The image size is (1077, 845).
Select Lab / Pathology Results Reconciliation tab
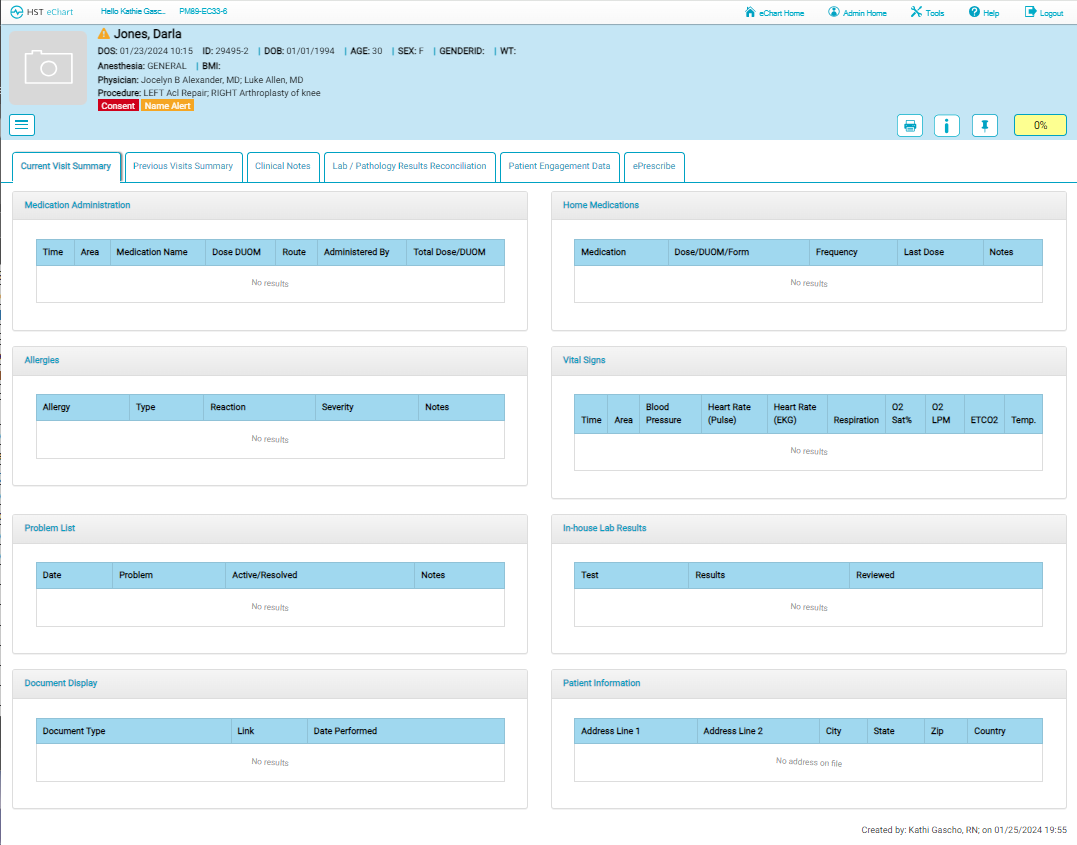click(x=409, y=166)
